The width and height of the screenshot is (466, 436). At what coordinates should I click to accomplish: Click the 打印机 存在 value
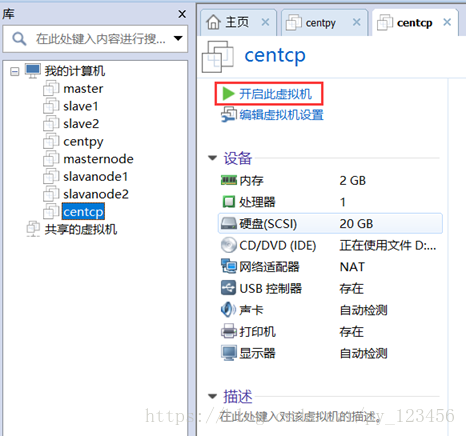[x=351, y=331]
